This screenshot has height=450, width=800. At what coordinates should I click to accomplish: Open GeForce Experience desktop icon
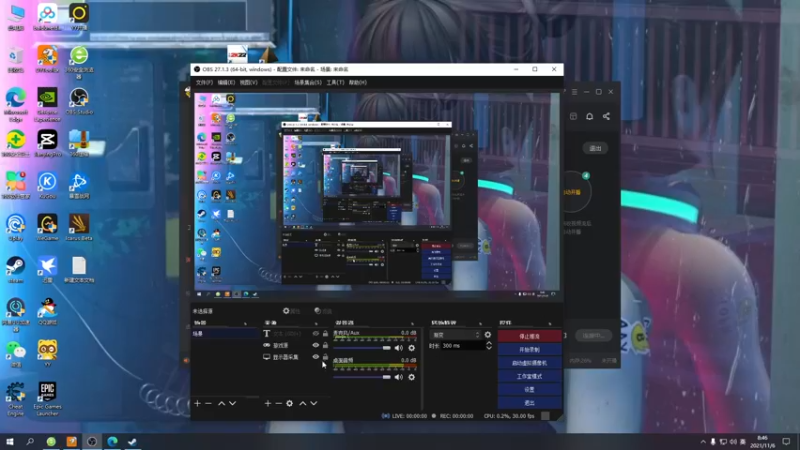click(x=47, y=105)
